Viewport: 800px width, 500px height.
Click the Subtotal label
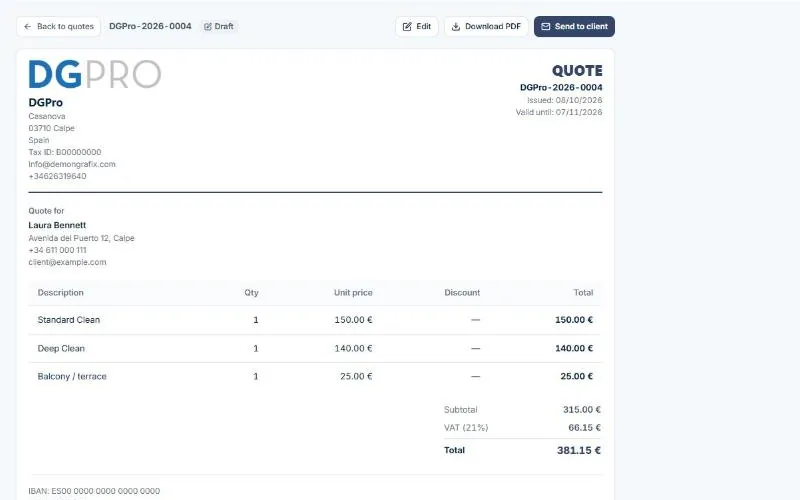[461, 410]
